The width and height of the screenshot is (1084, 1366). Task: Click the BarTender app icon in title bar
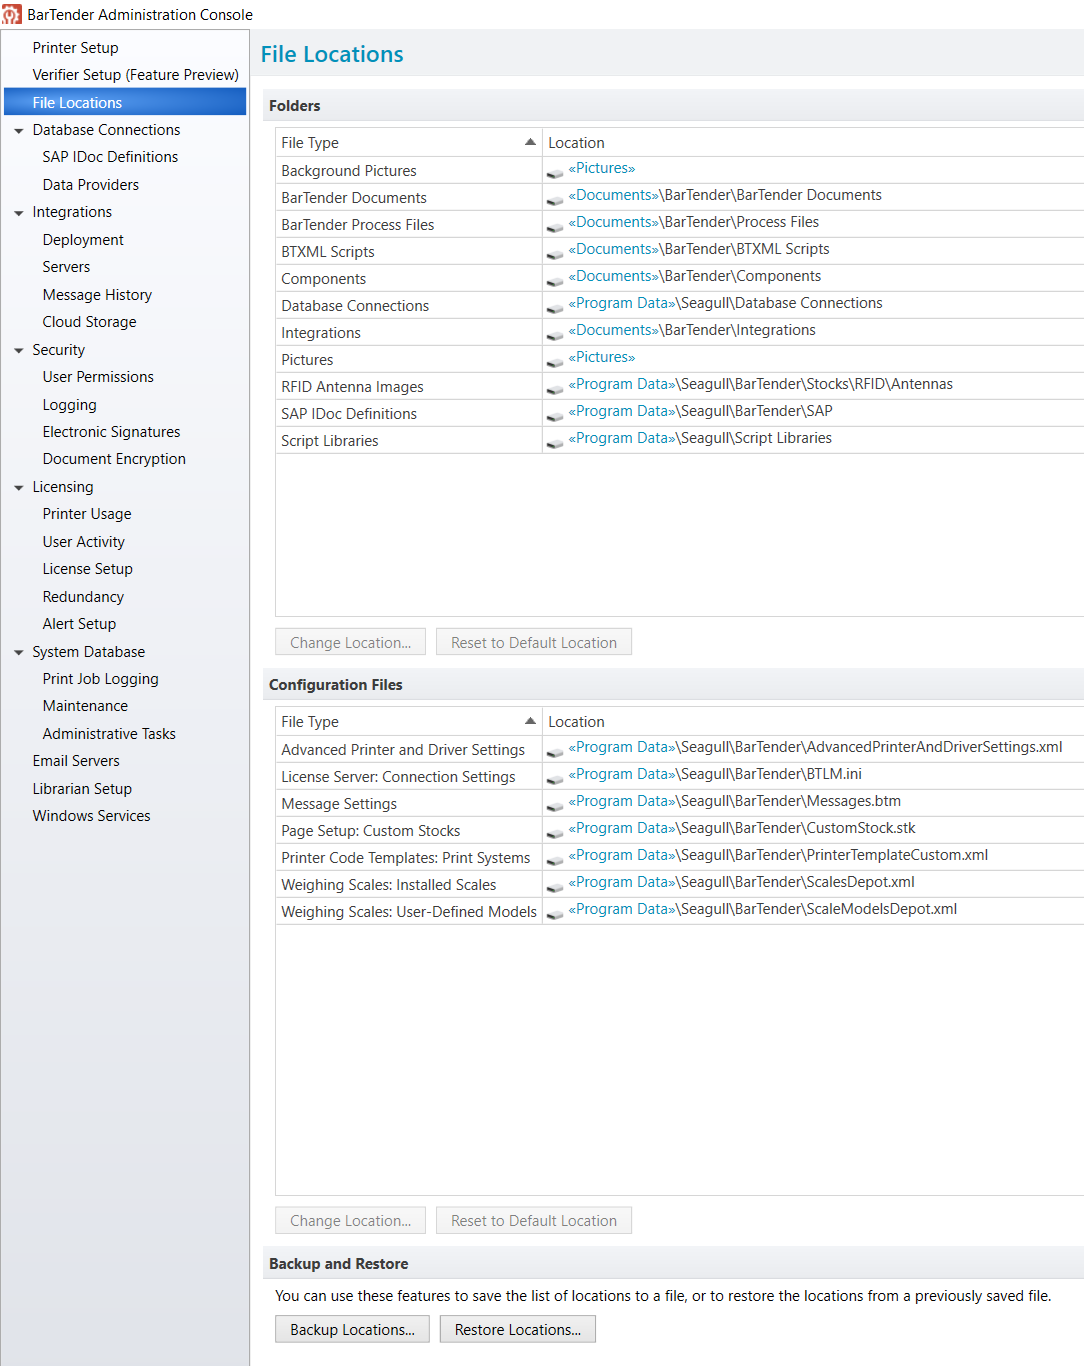(x=11, y=14)
